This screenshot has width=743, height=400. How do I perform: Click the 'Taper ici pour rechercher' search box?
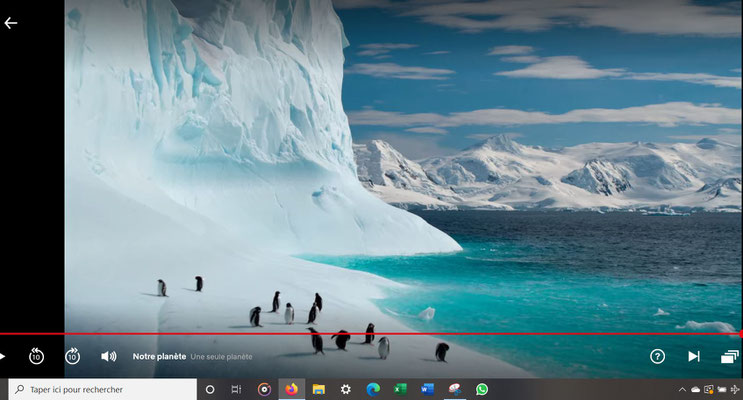tap(102, 389)
